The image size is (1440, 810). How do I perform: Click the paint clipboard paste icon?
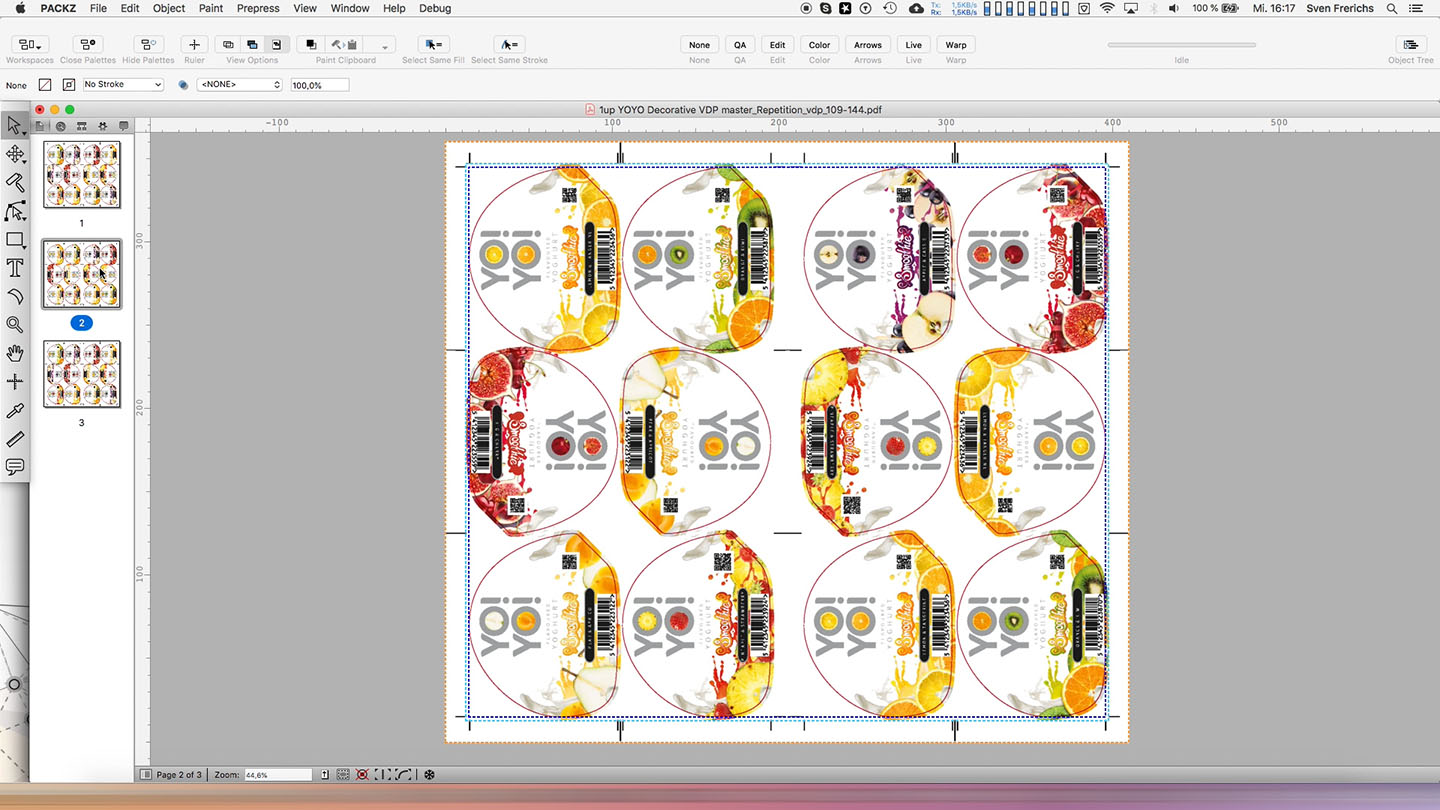(x=345, y=45)
